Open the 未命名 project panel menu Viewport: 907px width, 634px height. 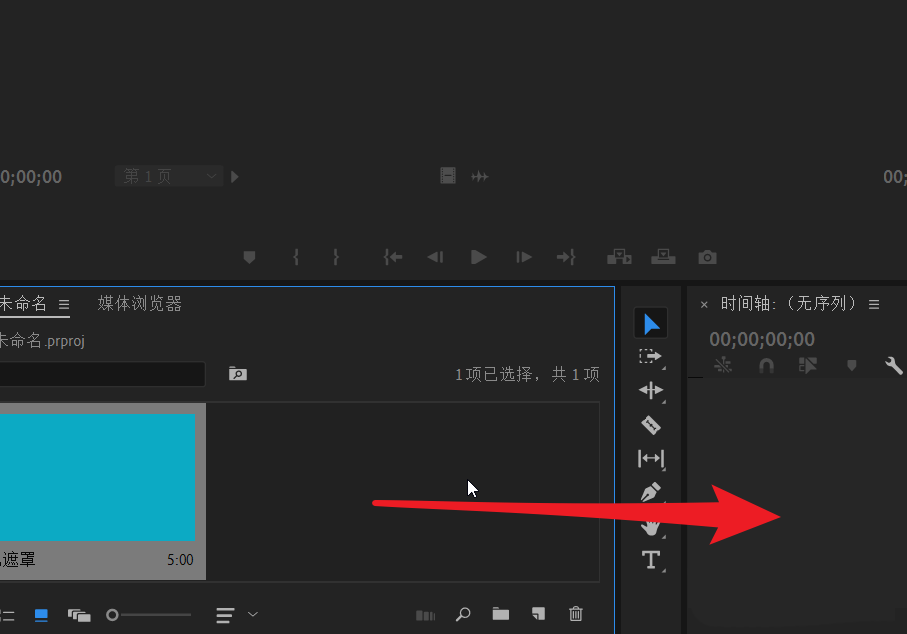(64, 304)
